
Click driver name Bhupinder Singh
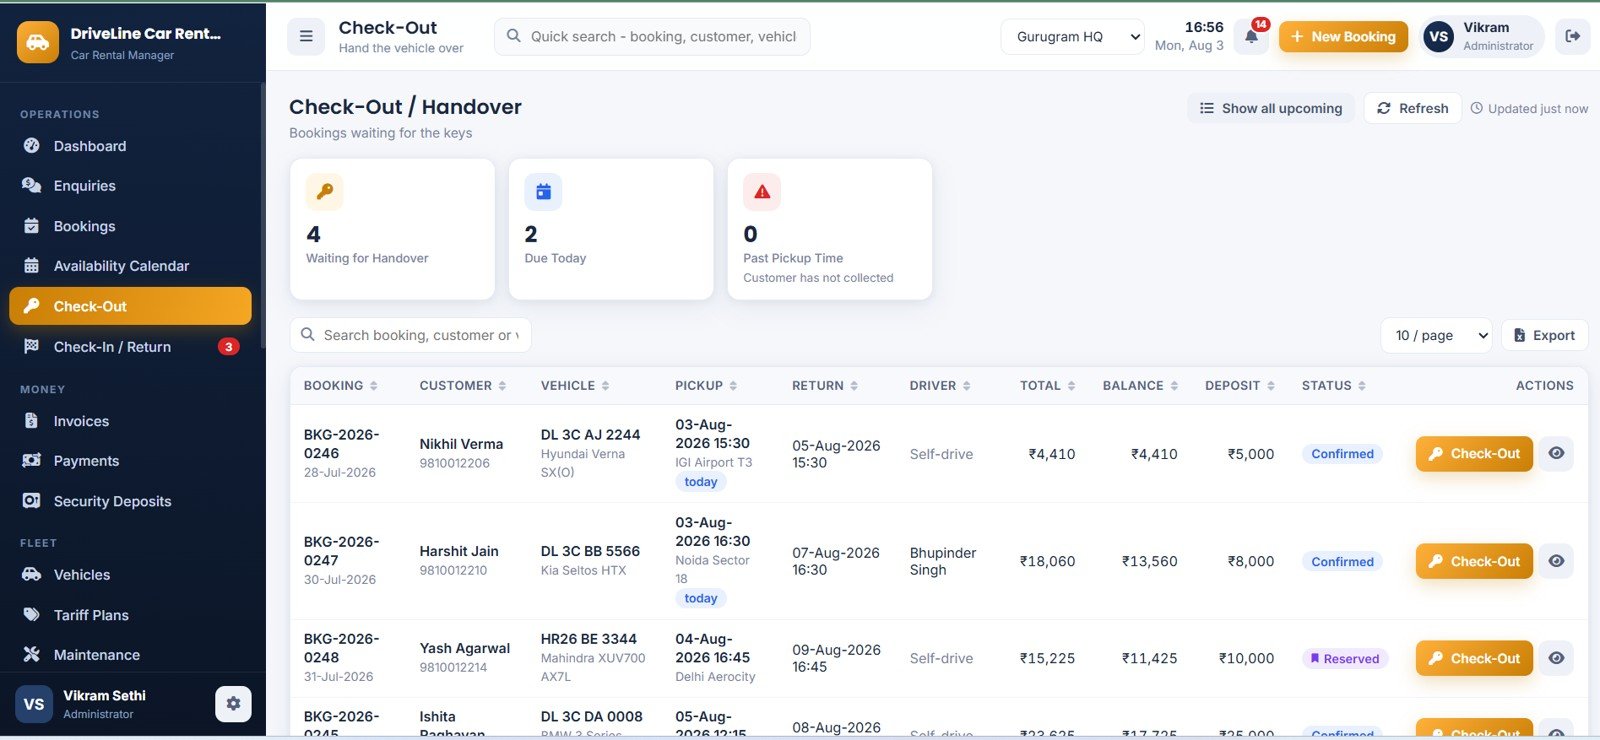tap(943, 561)
